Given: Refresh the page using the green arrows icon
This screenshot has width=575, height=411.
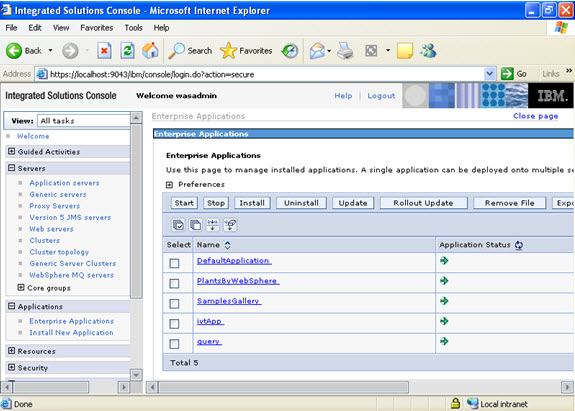Looking at the screenshot, I should click(127, 51).
